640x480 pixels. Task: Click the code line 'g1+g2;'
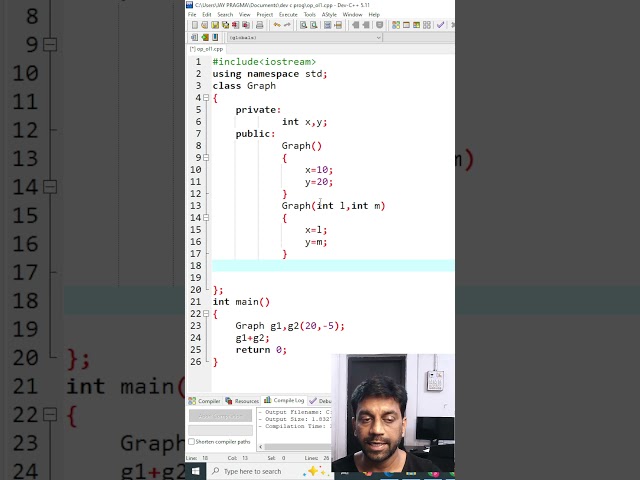(x=252, y=338)
